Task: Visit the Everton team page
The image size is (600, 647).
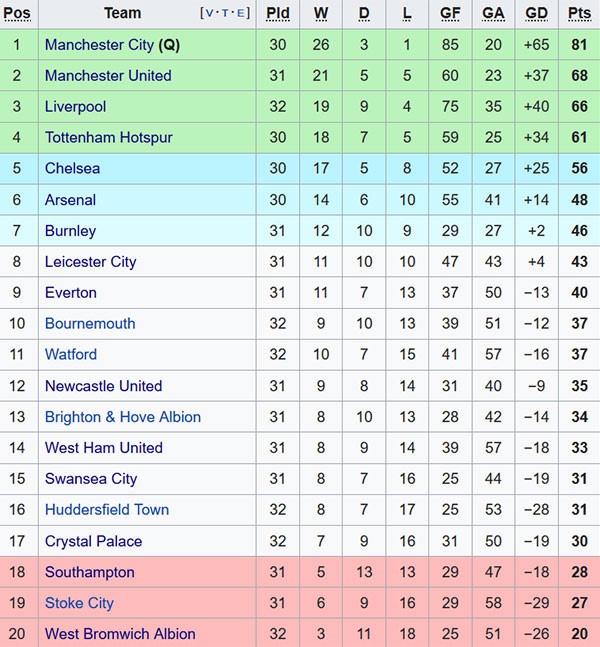Action: tap(71, 293)
